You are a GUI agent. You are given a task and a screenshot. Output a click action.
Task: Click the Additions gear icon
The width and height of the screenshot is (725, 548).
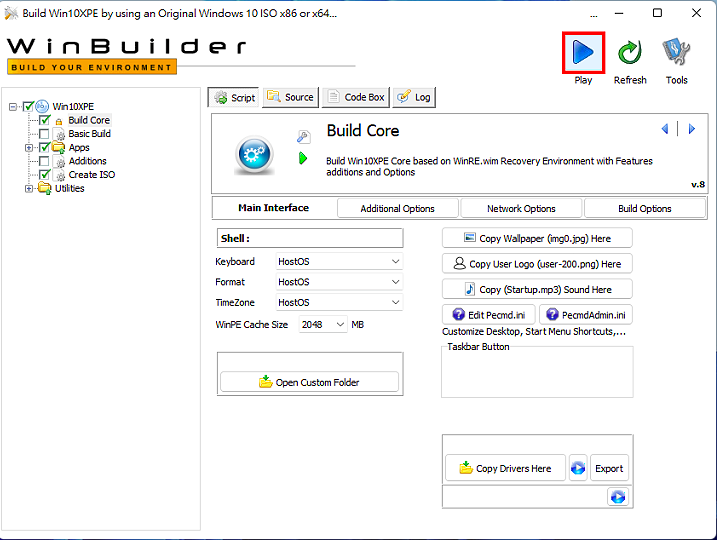[60, 161]
